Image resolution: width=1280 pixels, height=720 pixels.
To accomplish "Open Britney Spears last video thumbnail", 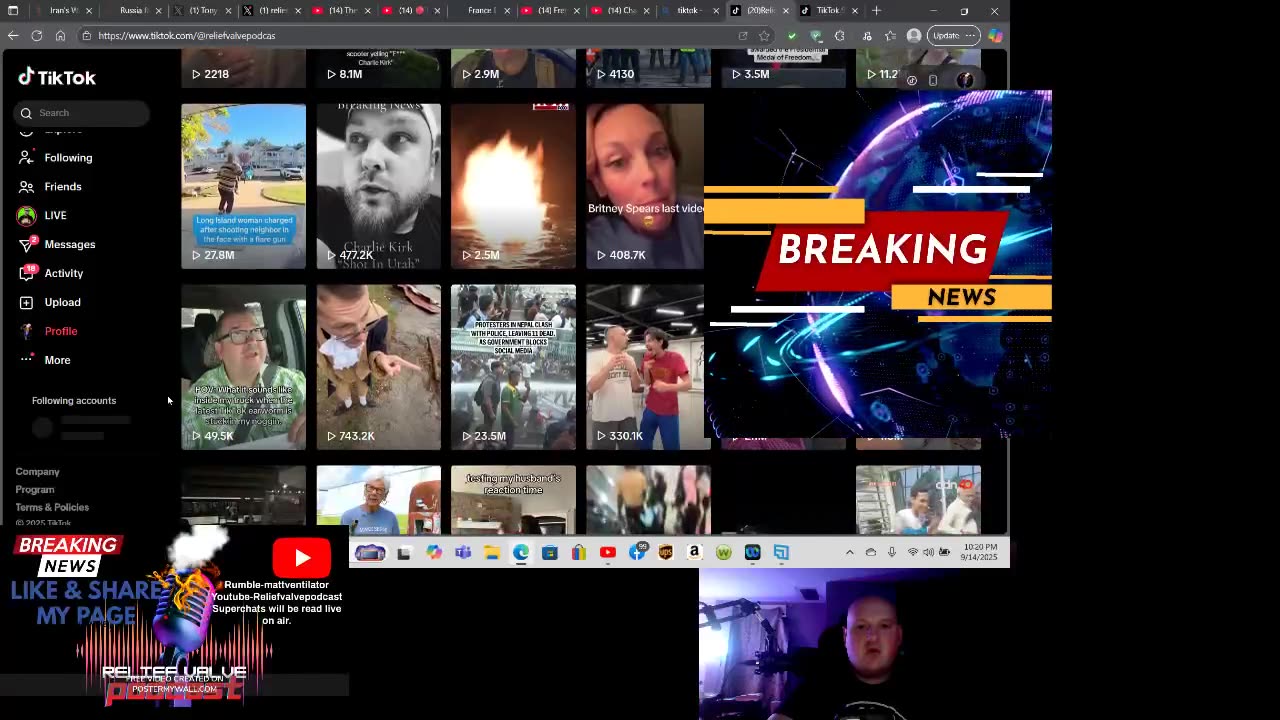I will tap(645, 186).
